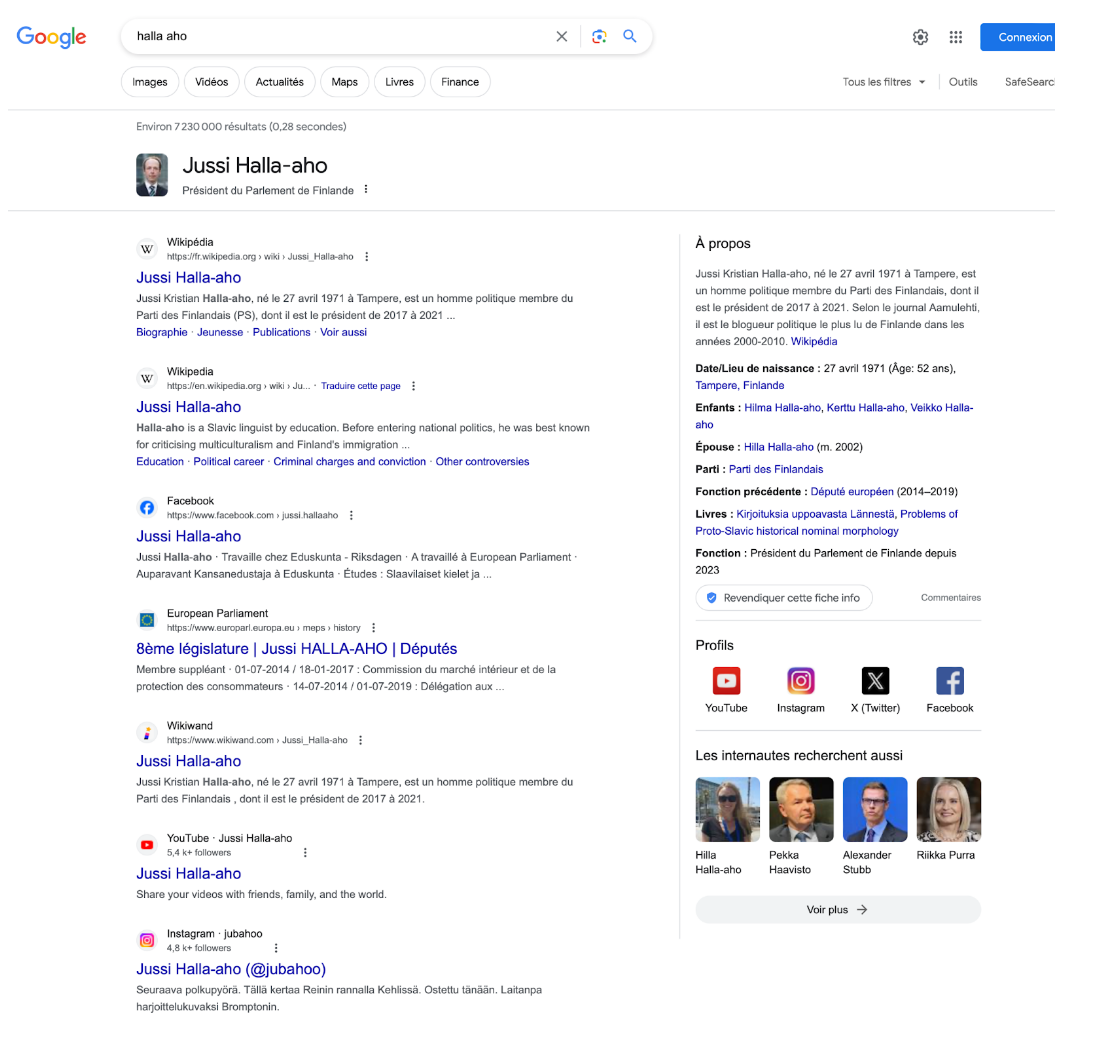Screen dimensions: 1112x1045
Task: Open the Publications sitelink
Action: point(282,332)
